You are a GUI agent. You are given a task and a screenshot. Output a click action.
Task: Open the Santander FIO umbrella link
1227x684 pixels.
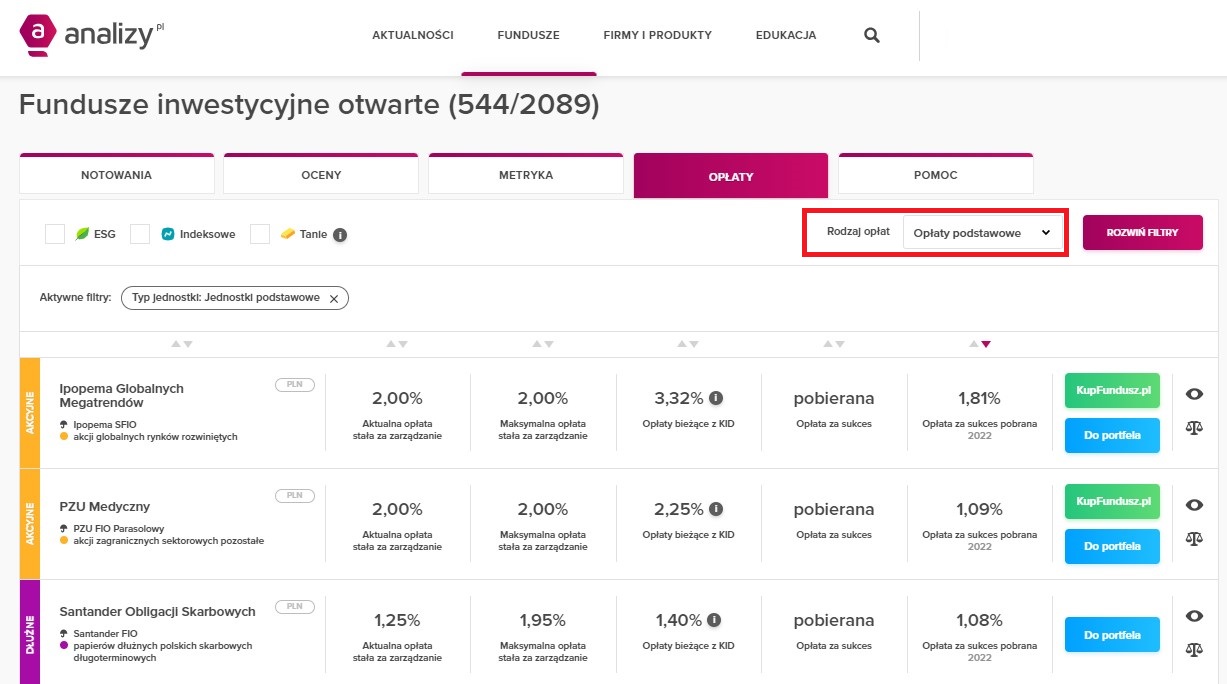click(x=105, y=633)
